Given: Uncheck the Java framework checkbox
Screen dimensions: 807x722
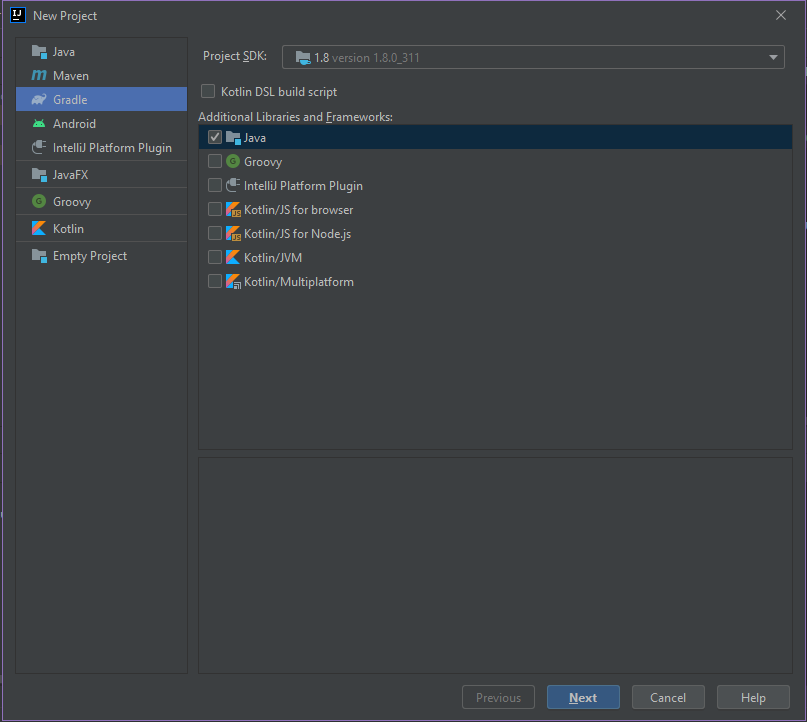Looking at the screenshot, I should (215, 137).
